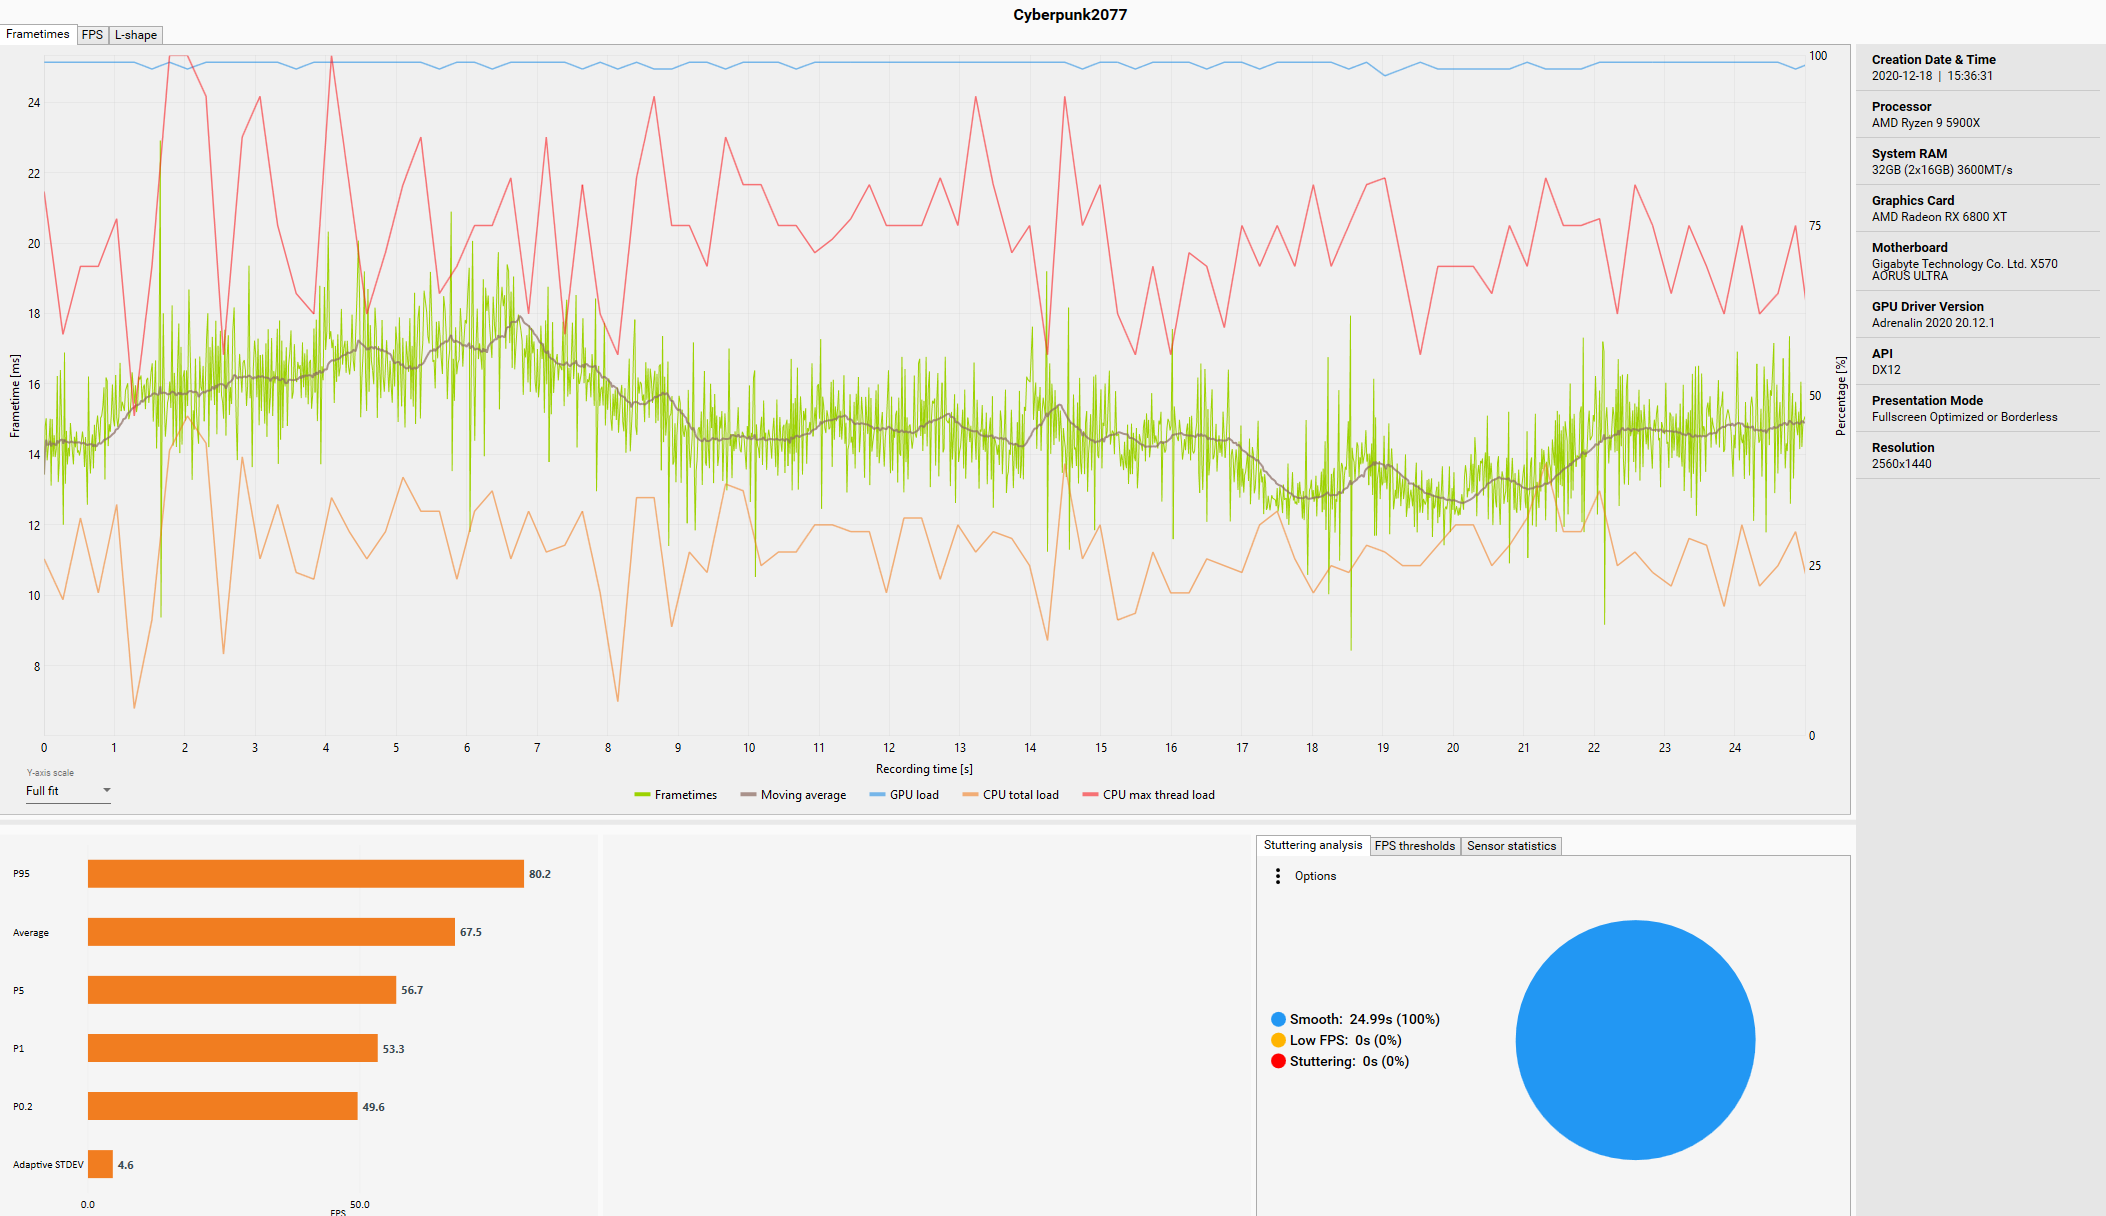2106x1216 pixels.
Task: Click the 'Smooth: 24.99s (100%)' text
Action: [1364, 1019]
